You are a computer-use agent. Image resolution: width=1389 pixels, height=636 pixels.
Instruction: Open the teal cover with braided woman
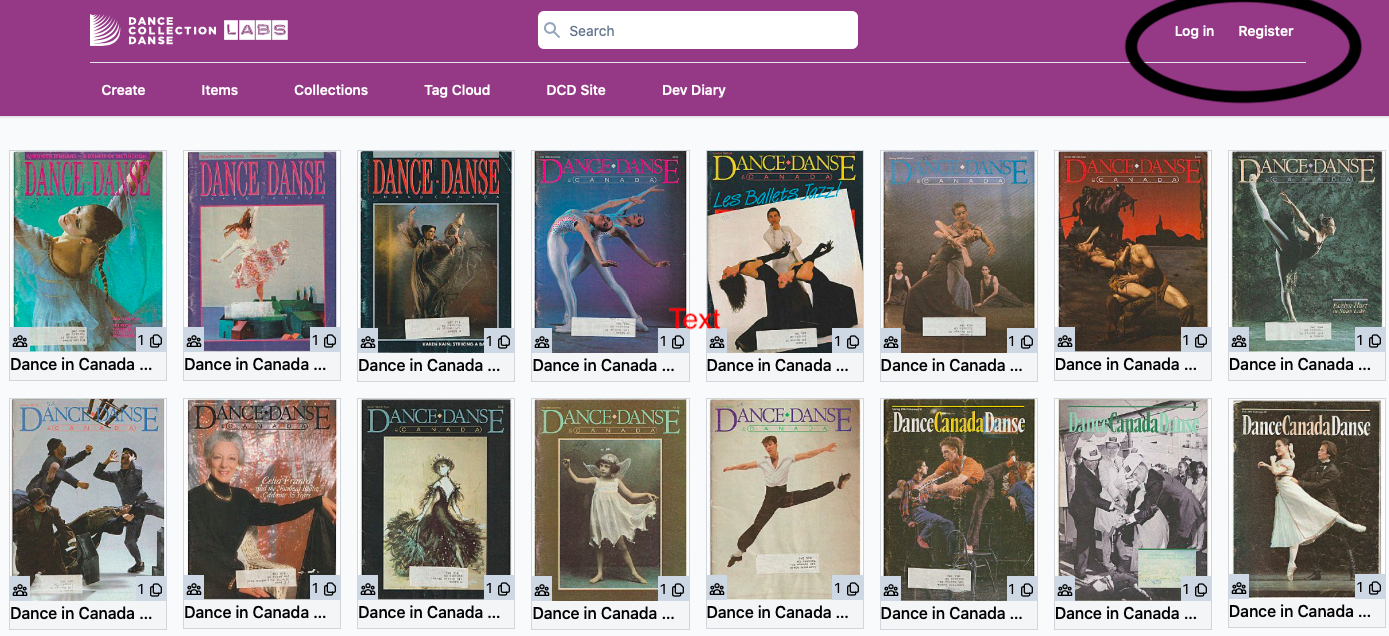(x=88, y=251)
